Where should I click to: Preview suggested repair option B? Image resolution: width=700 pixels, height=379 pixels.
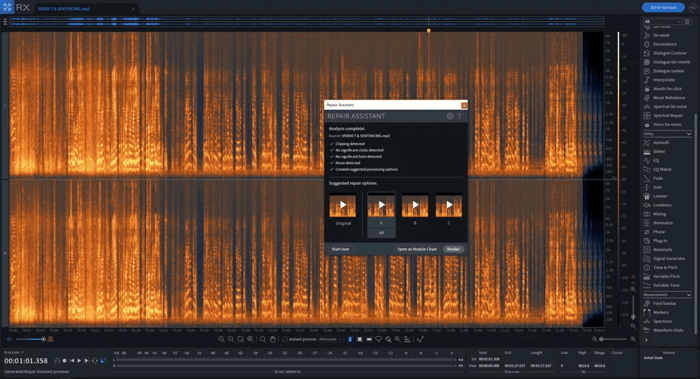pyautogui.click(x=415, y=205)
